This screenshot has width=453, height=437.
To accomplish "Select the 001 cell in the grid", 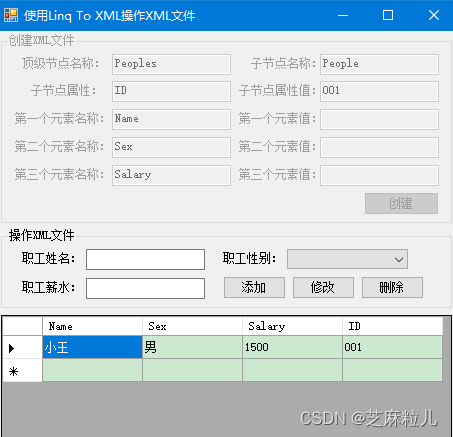I will click(x=392, y=347).
